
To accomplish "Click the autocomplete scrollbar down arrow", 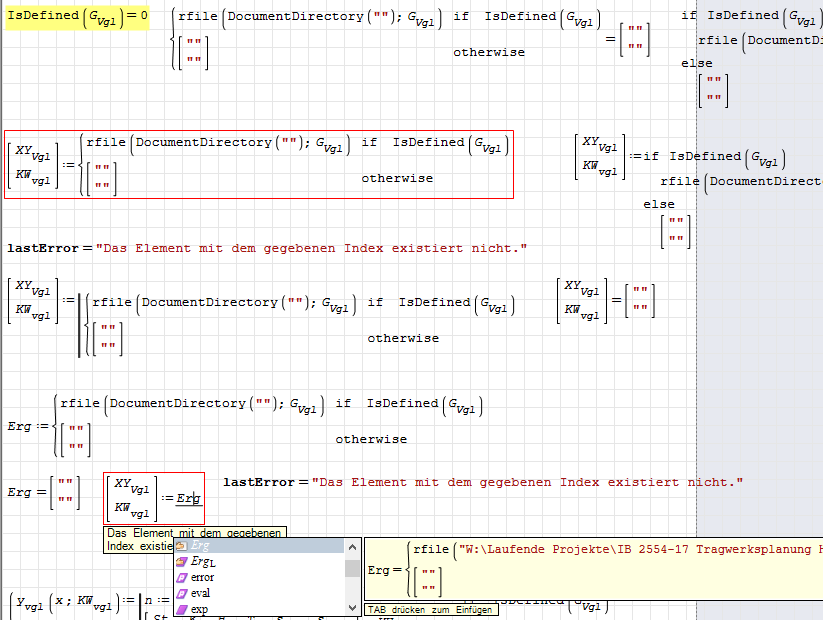I will [352, 608].
